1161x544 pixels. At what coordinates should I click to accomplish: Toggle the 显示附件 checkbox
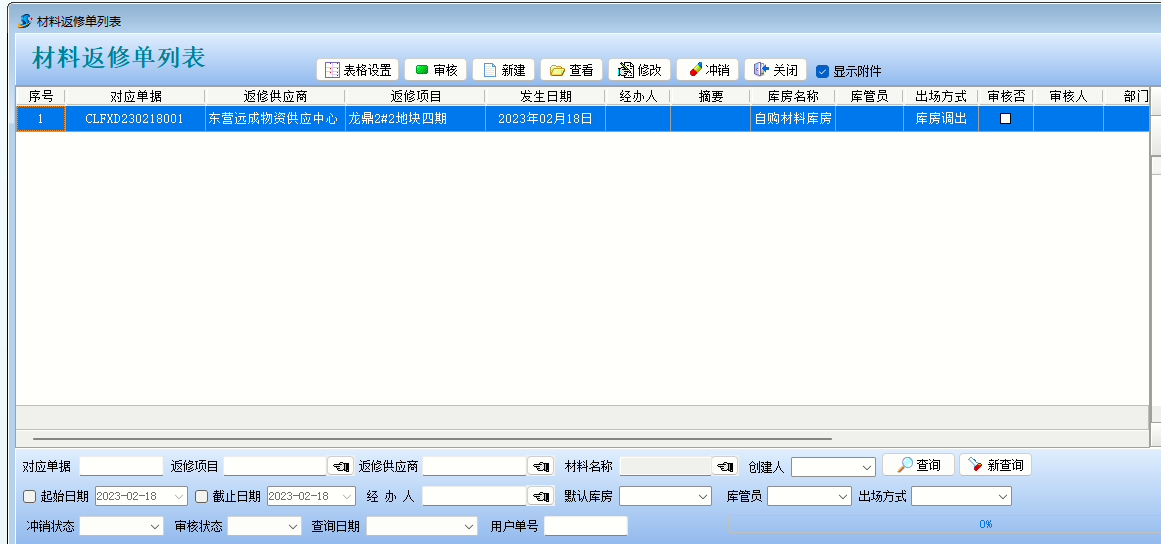[823, 71]
